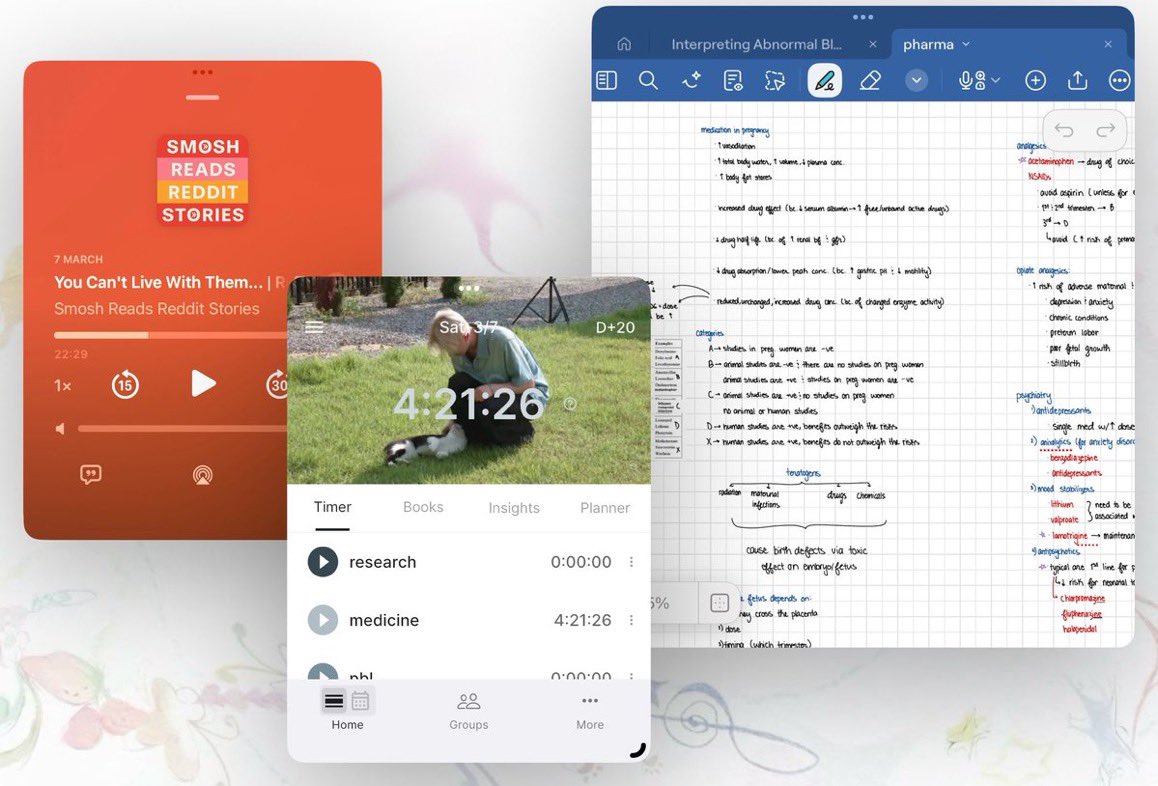
Task: Tap the 4:21:26 total timer display
Action: tap(469, 404)
